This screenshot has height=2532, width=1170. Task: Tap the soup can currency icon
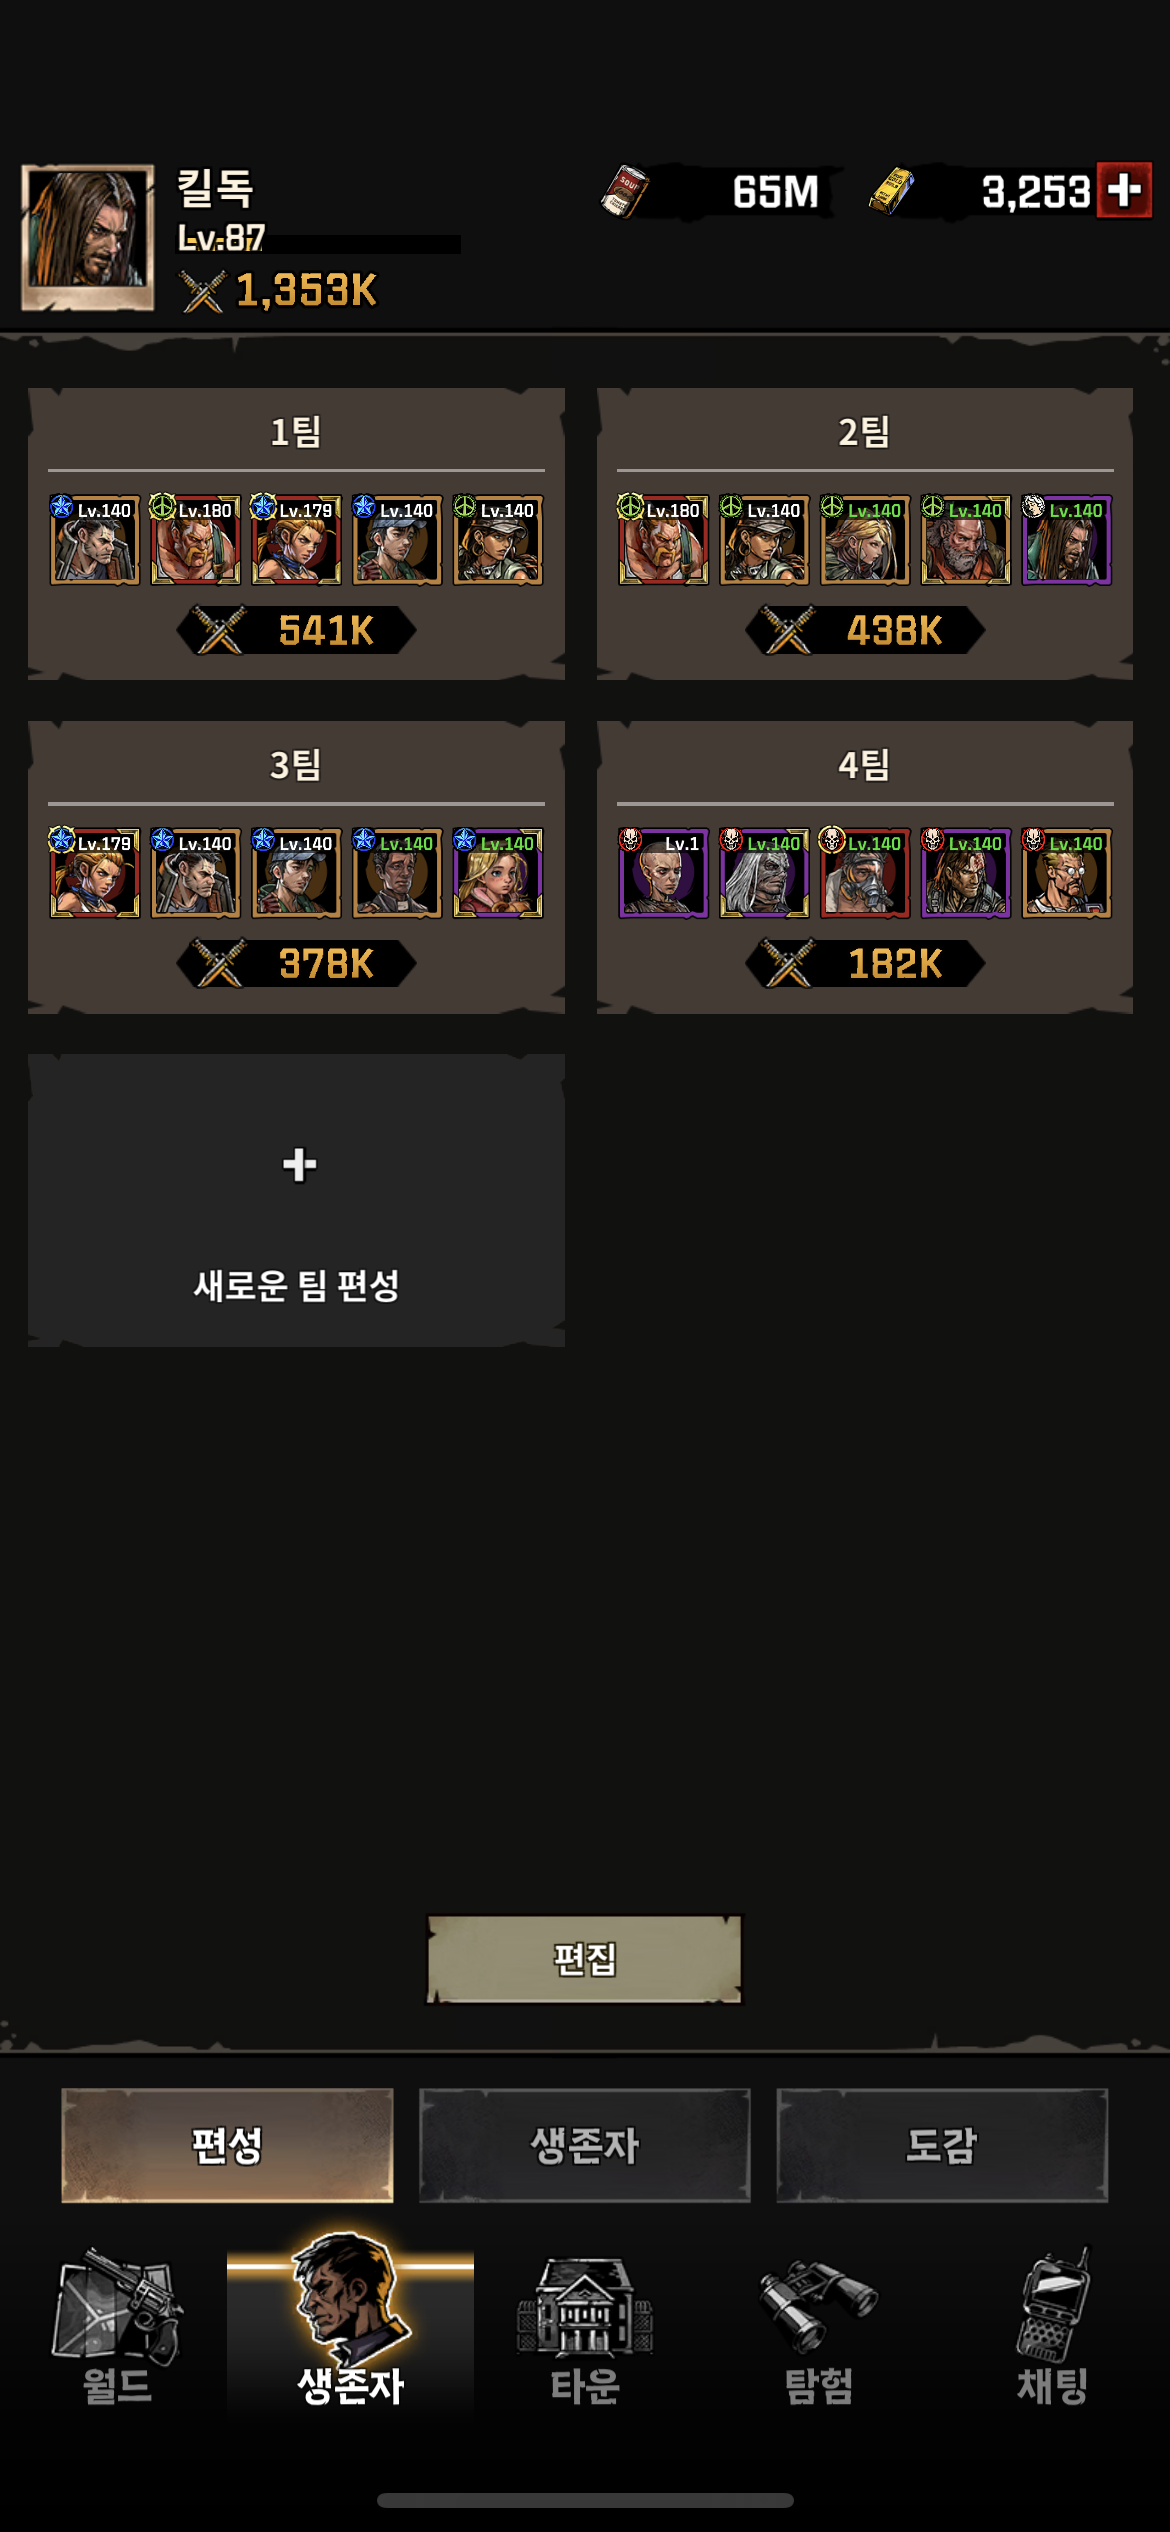click(x=626, y=191)
